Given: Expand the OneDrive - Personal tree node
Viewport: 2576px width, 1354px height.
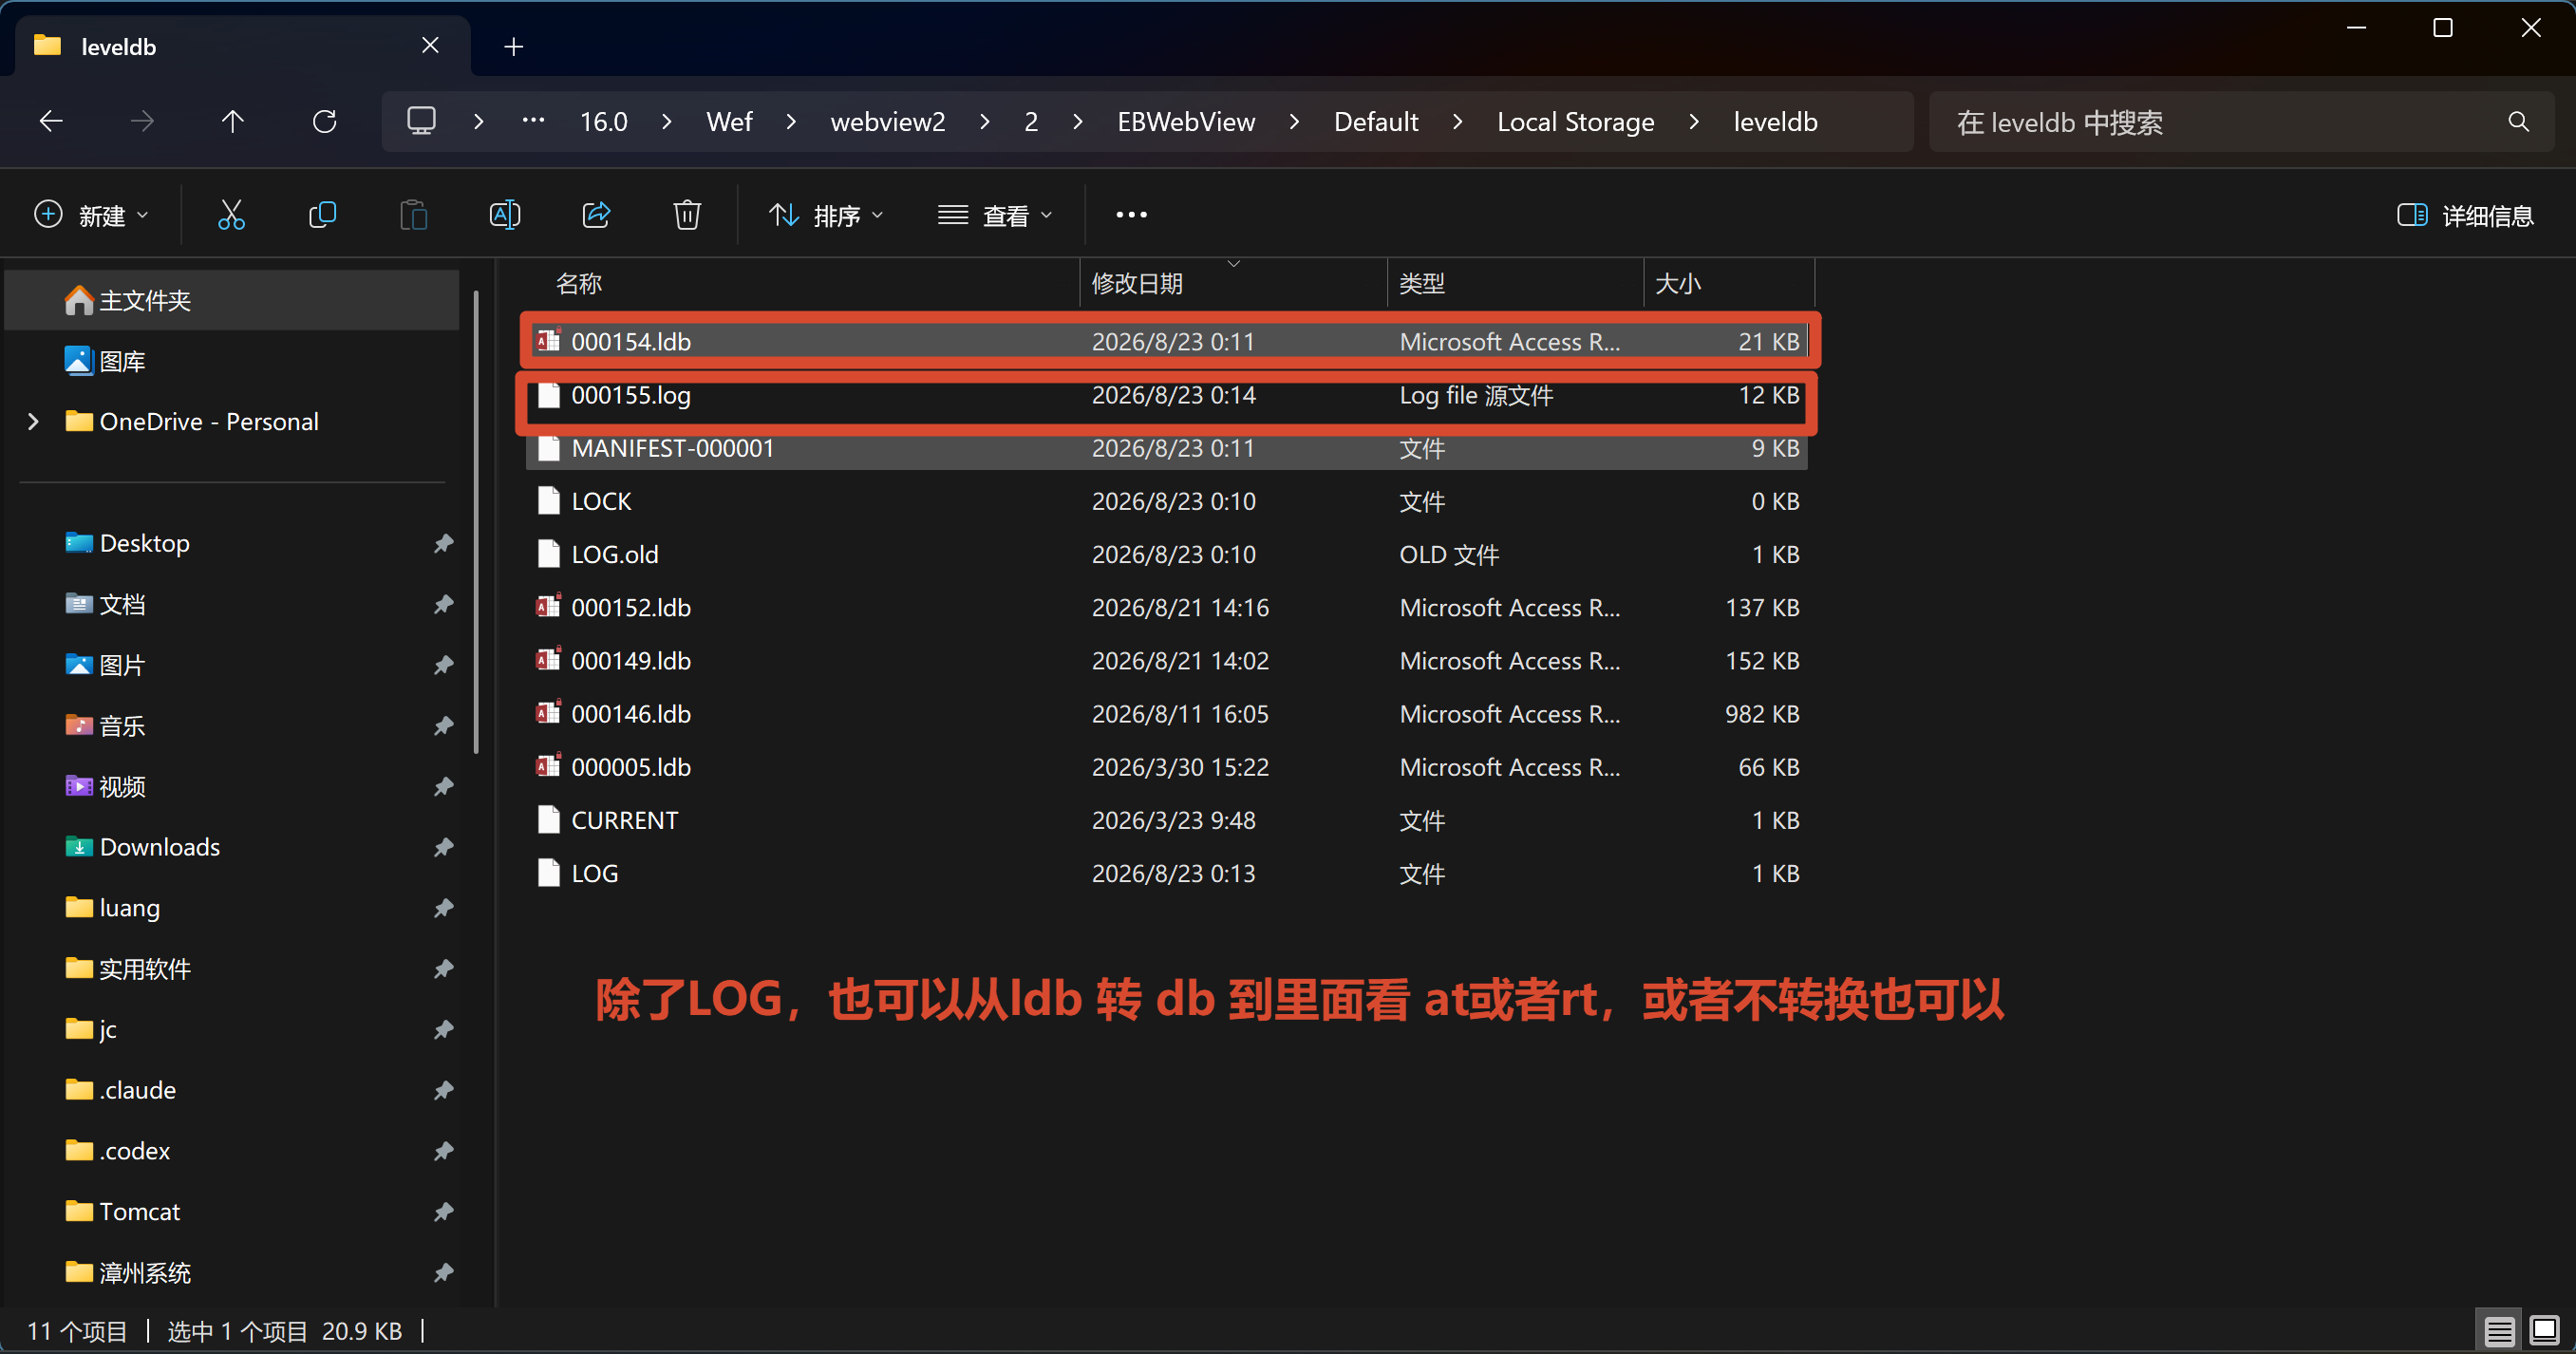Looking at the screenshot, I should pyautogui.click(x=33, y=422).
